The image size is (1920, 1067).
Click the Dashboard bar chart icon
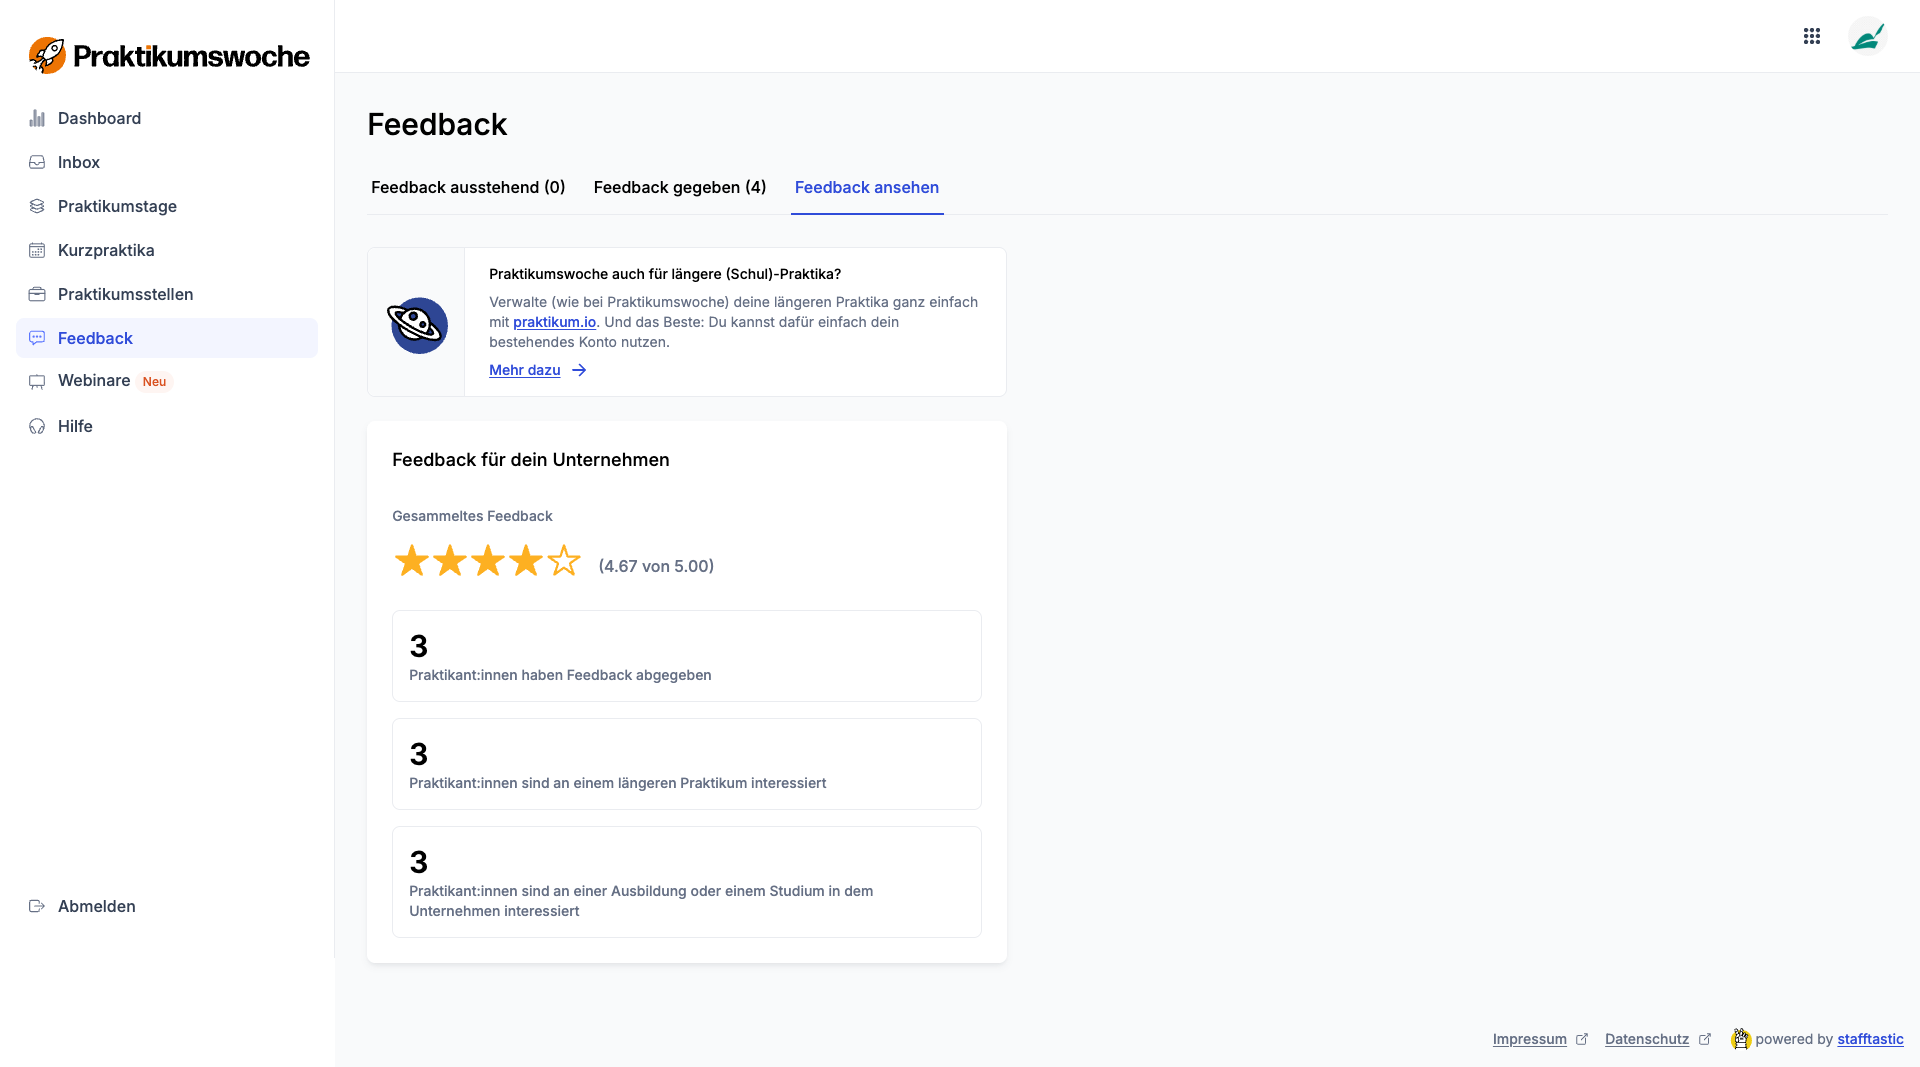tap(37, 118)
